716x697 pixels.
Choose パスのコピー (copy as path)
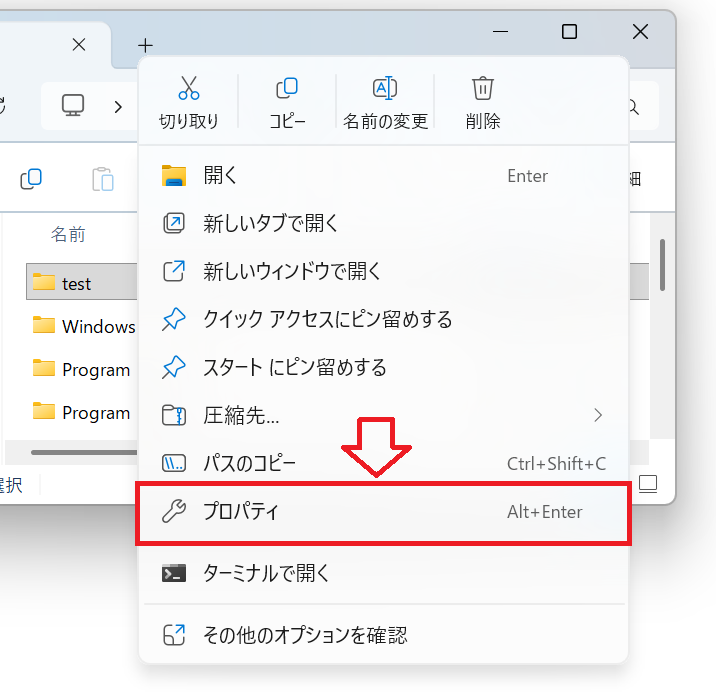[384, 463]
